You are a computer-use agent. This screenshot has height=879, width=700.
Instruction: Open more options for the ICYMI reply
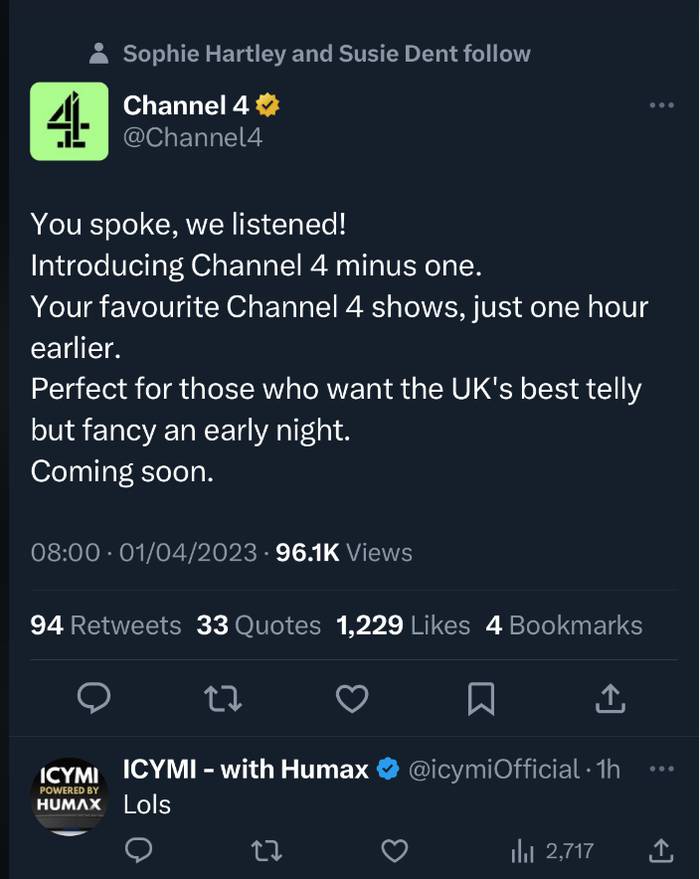coord(661,768)
